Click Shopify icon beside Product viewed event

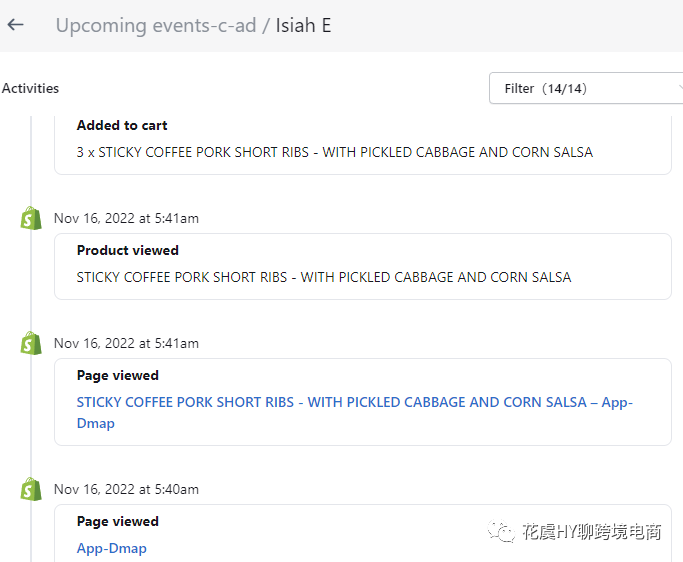click(x=31, y=218)
